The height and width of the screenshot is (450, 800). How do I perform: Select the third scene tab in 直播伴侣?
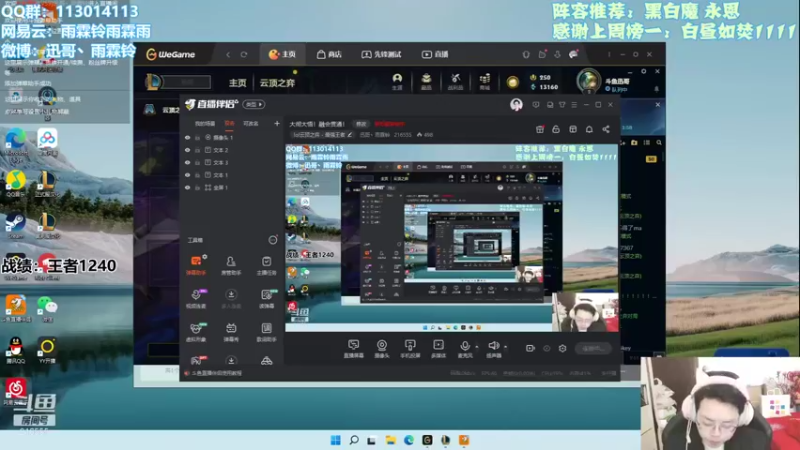[251, 123]
